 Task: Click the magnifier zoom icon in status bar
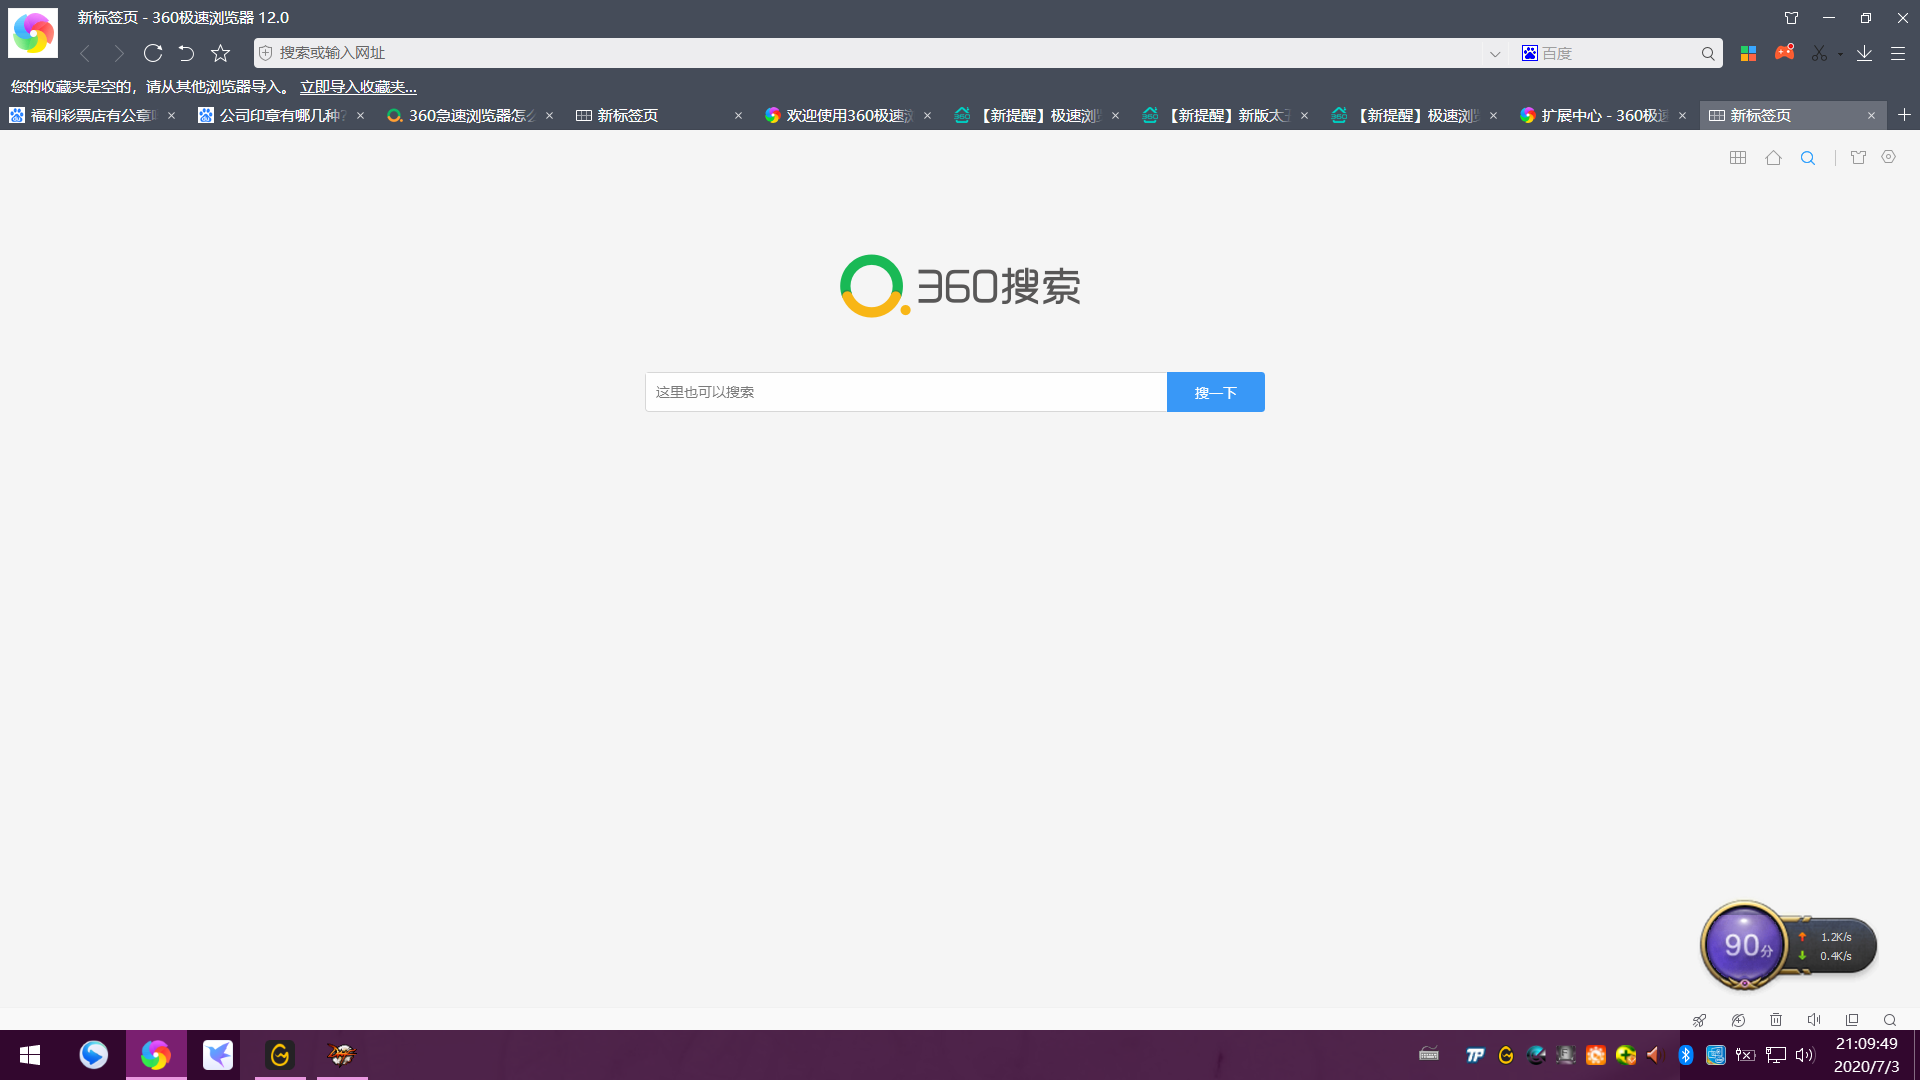[x=1890, y=1020]
